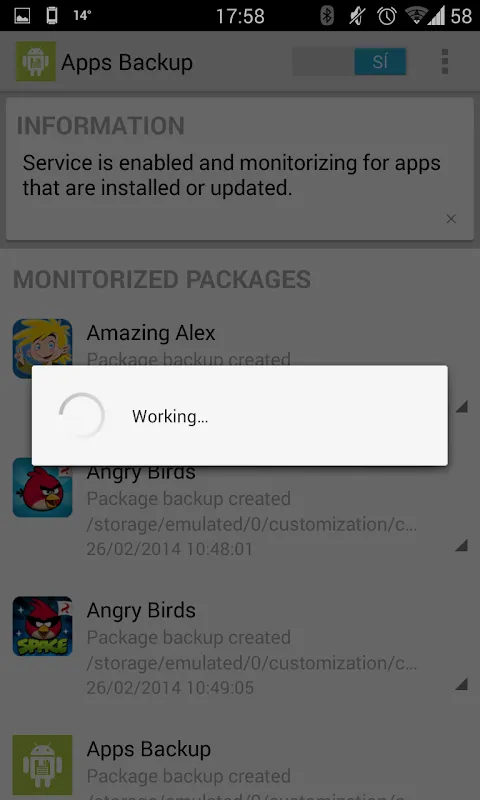Open the three-dot overflow menu

(x=445, y=62)
